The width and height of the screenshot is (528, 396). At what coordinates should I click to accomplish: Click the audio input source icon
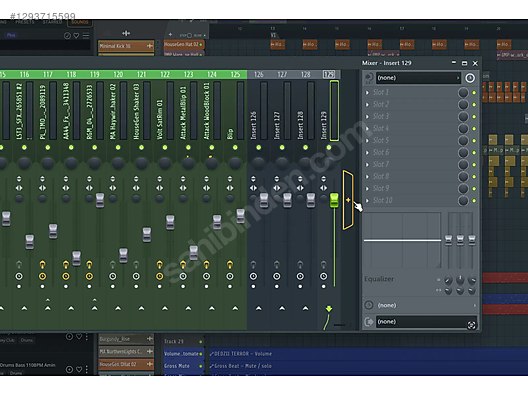tap(369, 78)
